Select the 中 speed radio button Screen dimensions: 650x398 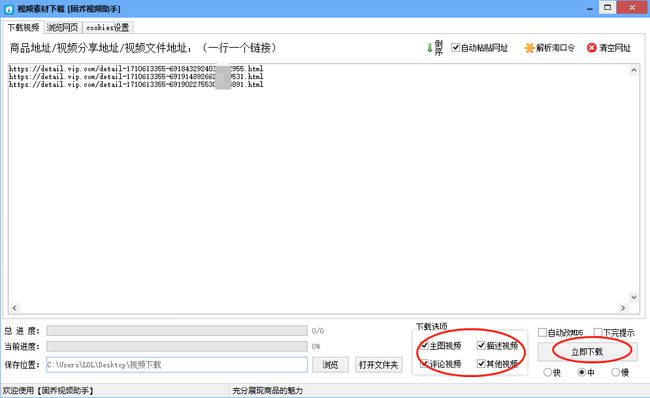point(582,372)
